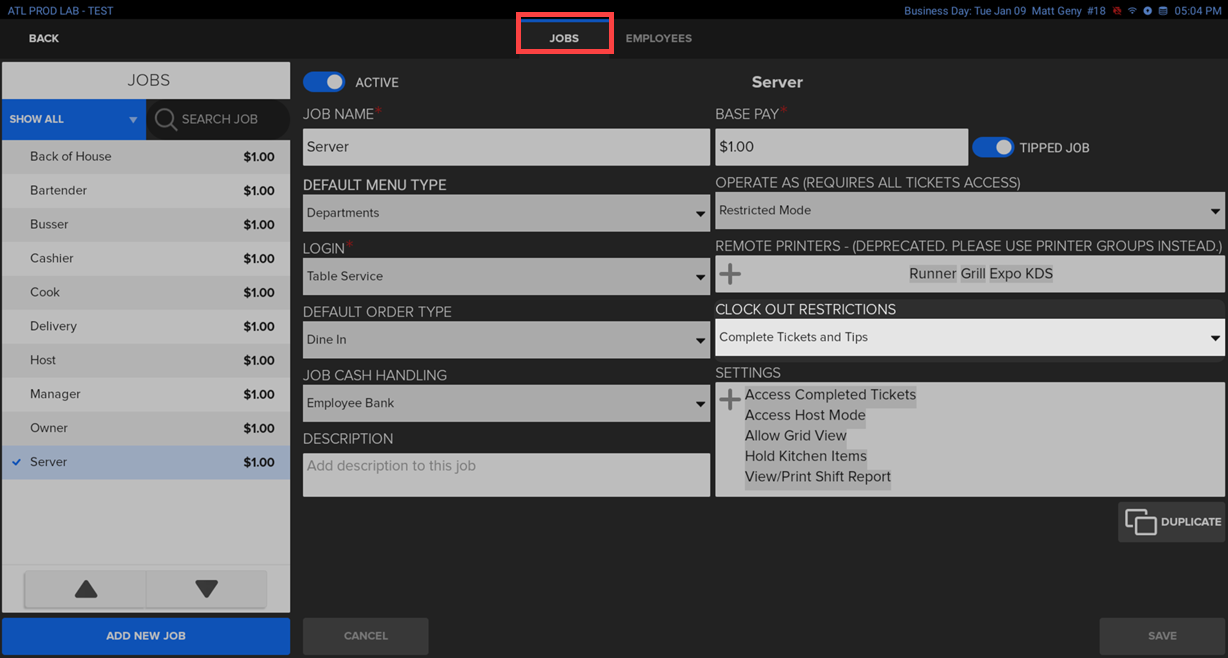Click the circular sync icon in the status bar

1147,10
